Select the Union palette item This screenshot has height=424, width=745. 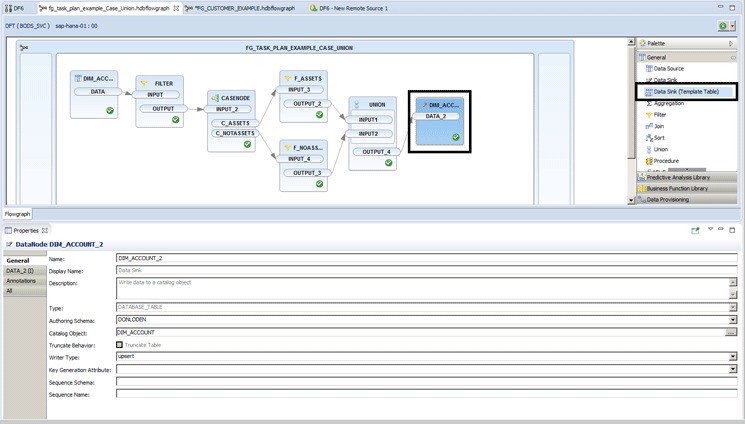pos(661,149)
